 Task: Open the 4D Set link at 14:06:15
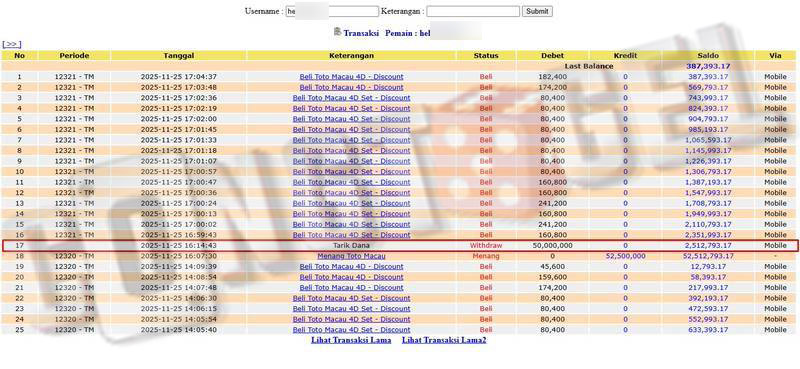[352, 309]
